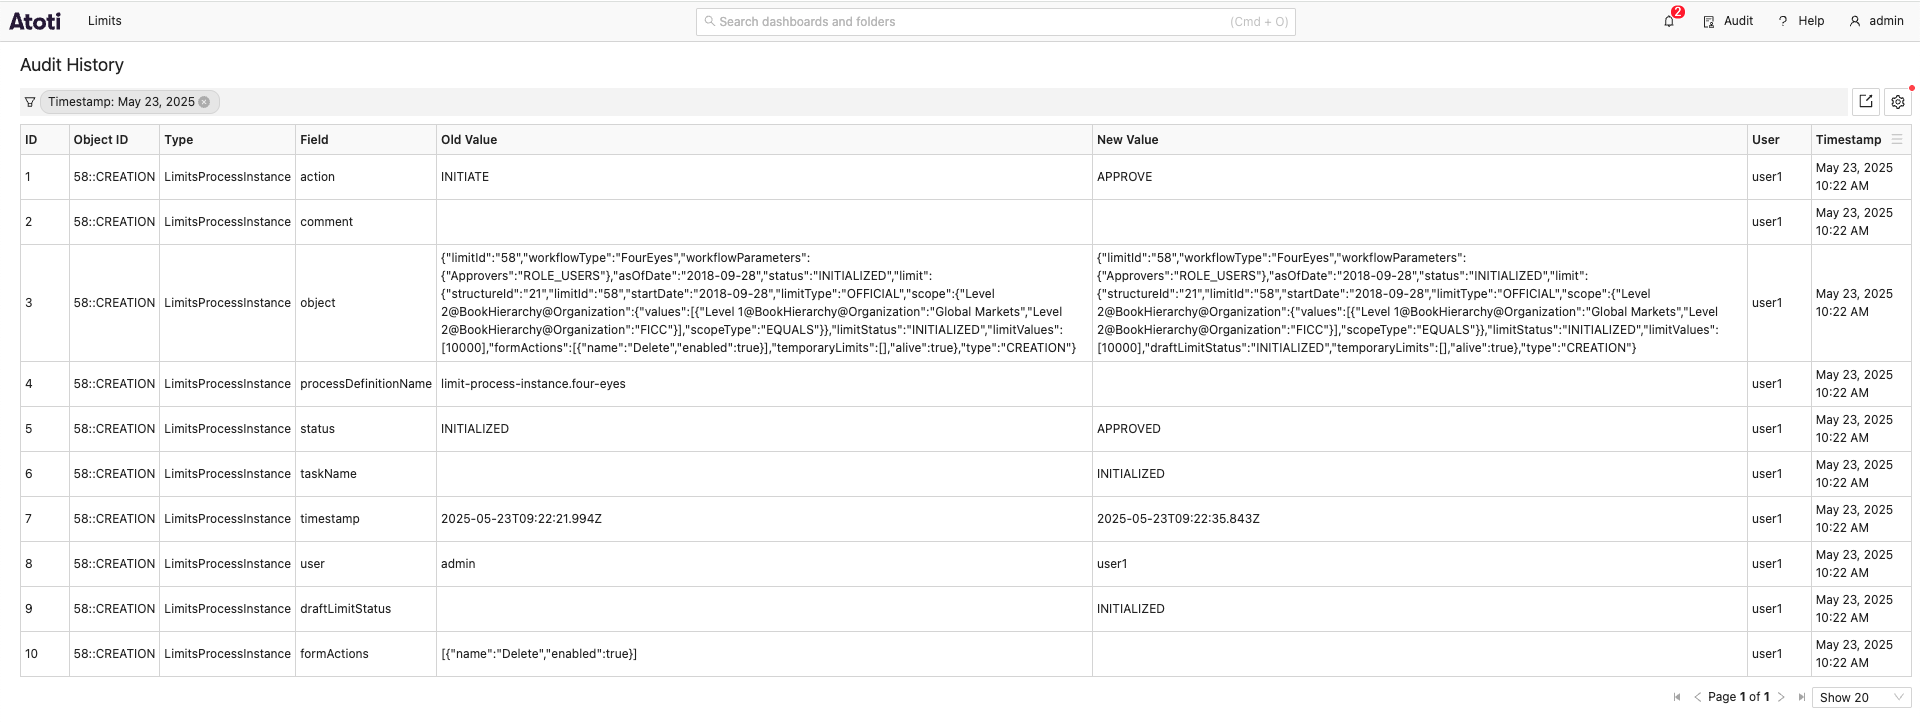The width and height of the screenshot is (1920, 724).
Task: Open the table settings gear
Action: 1897,102
